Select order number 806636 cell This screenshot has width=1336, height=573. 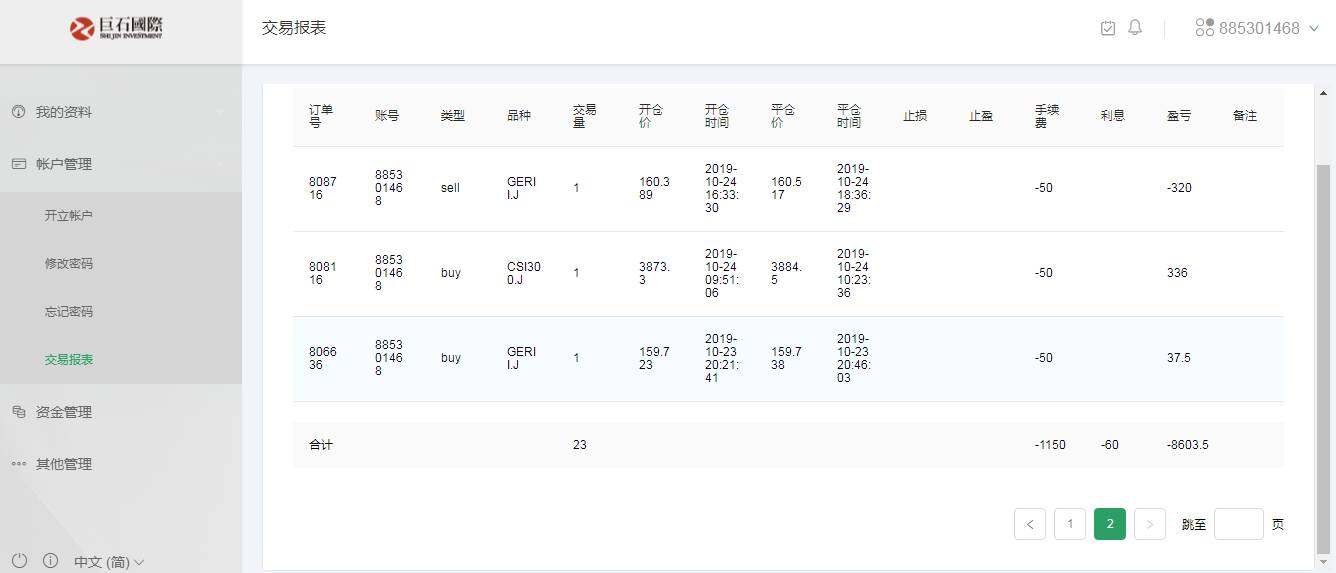[x=323, y=358]
